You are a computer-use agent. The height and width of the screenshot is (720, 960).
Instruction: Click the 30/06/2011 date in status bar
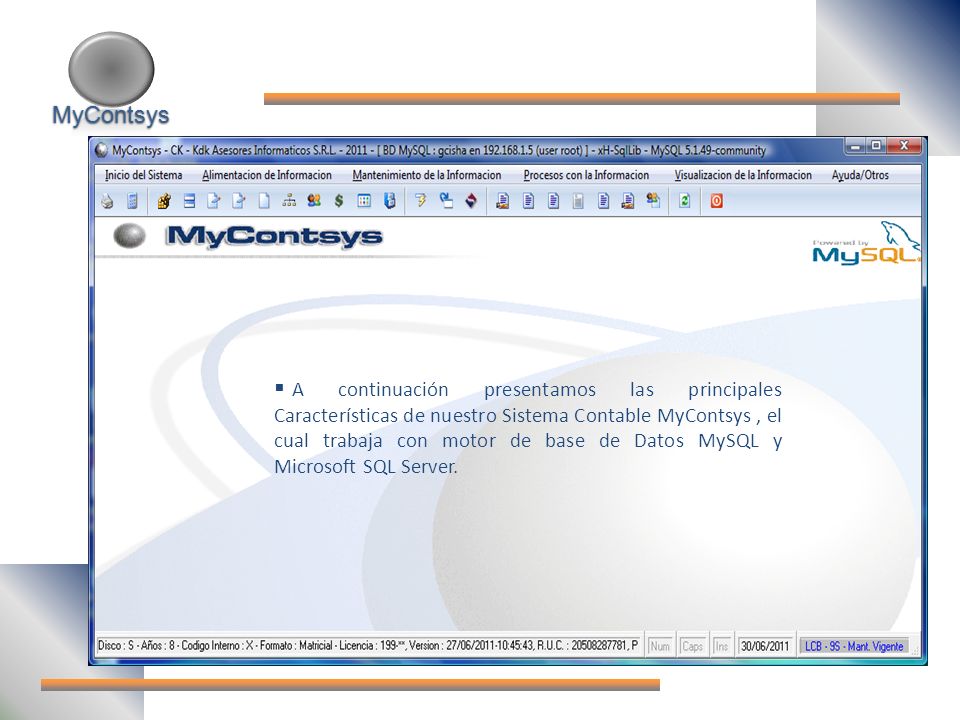tap(765, 646)
